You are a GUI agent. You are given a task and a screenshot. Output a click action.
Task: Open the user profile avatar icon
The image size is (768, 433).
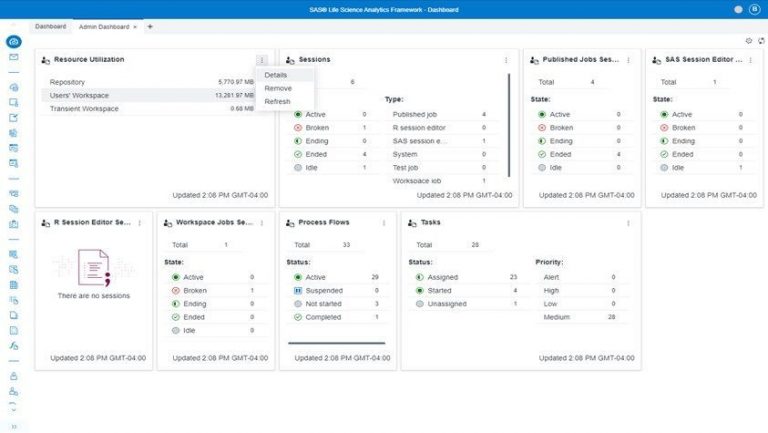pos(755,9)
